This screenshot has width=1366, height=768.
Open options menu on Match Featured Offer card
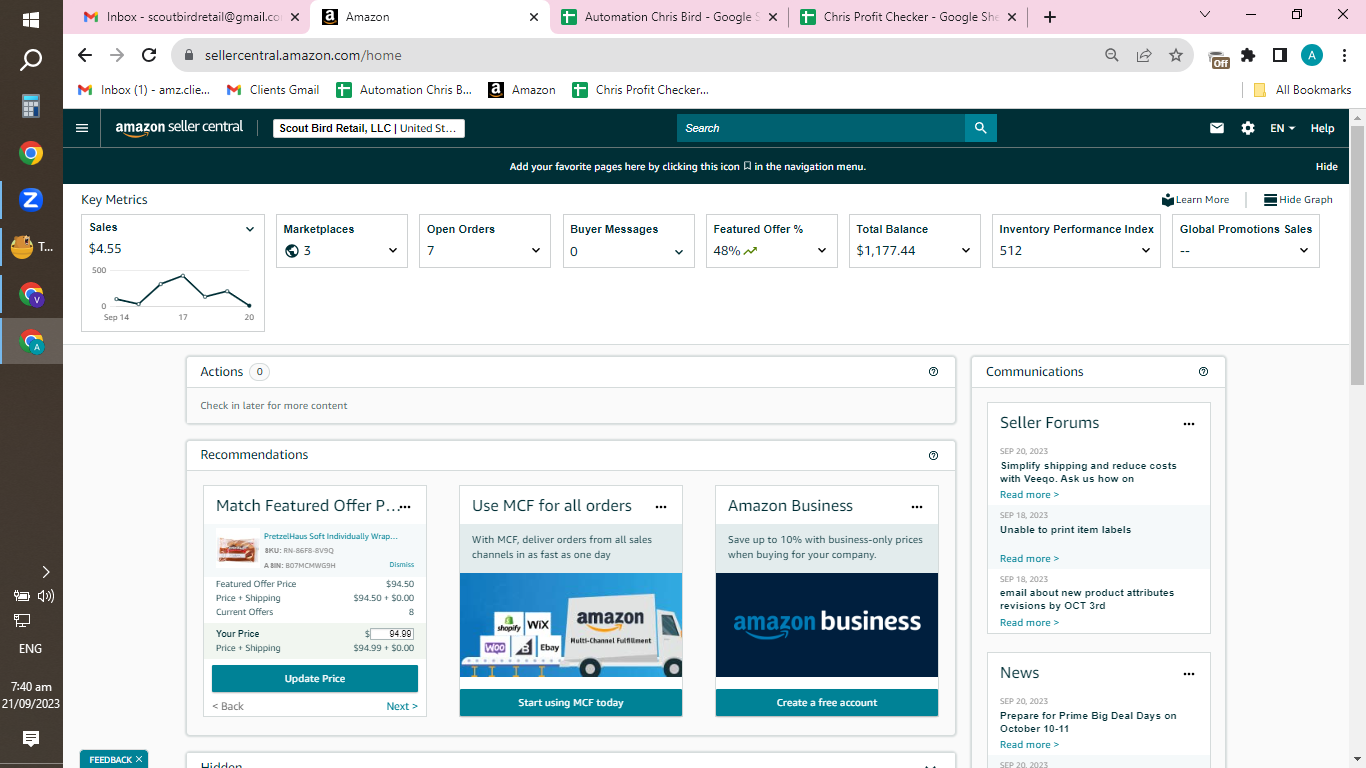pyautogui.click(x=405, y=507)
